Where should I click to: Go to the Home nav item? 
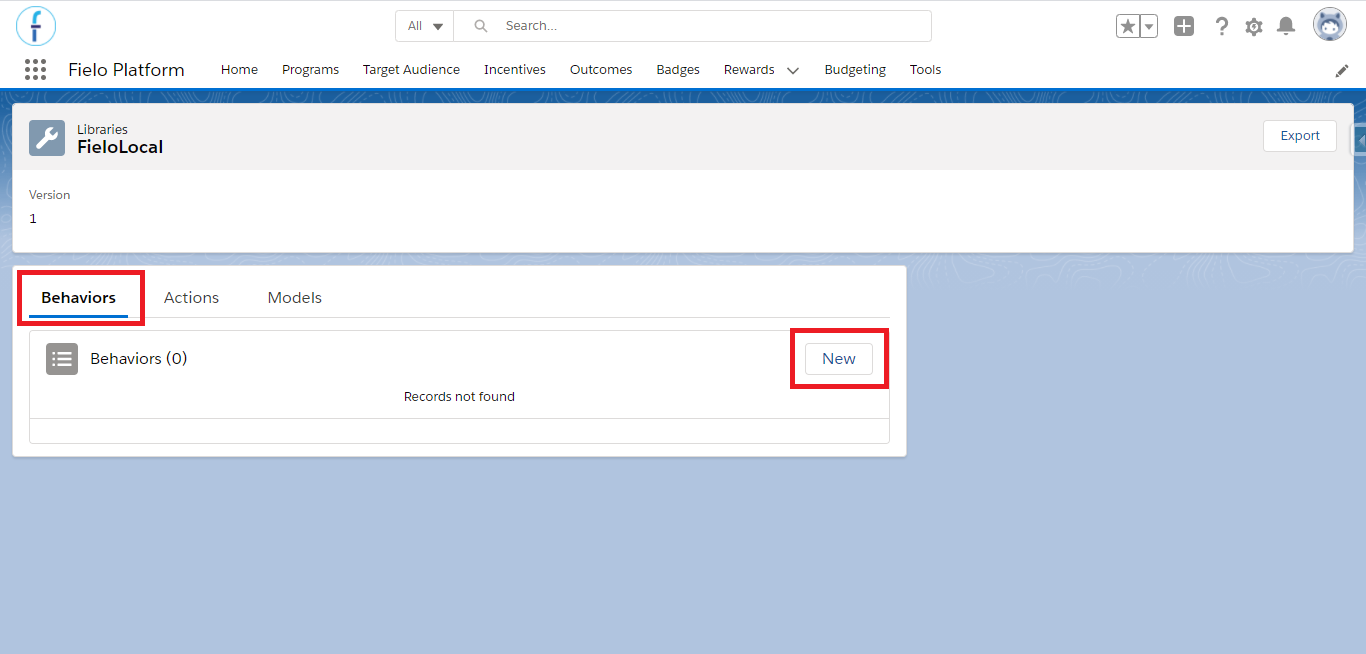[239, 70]
